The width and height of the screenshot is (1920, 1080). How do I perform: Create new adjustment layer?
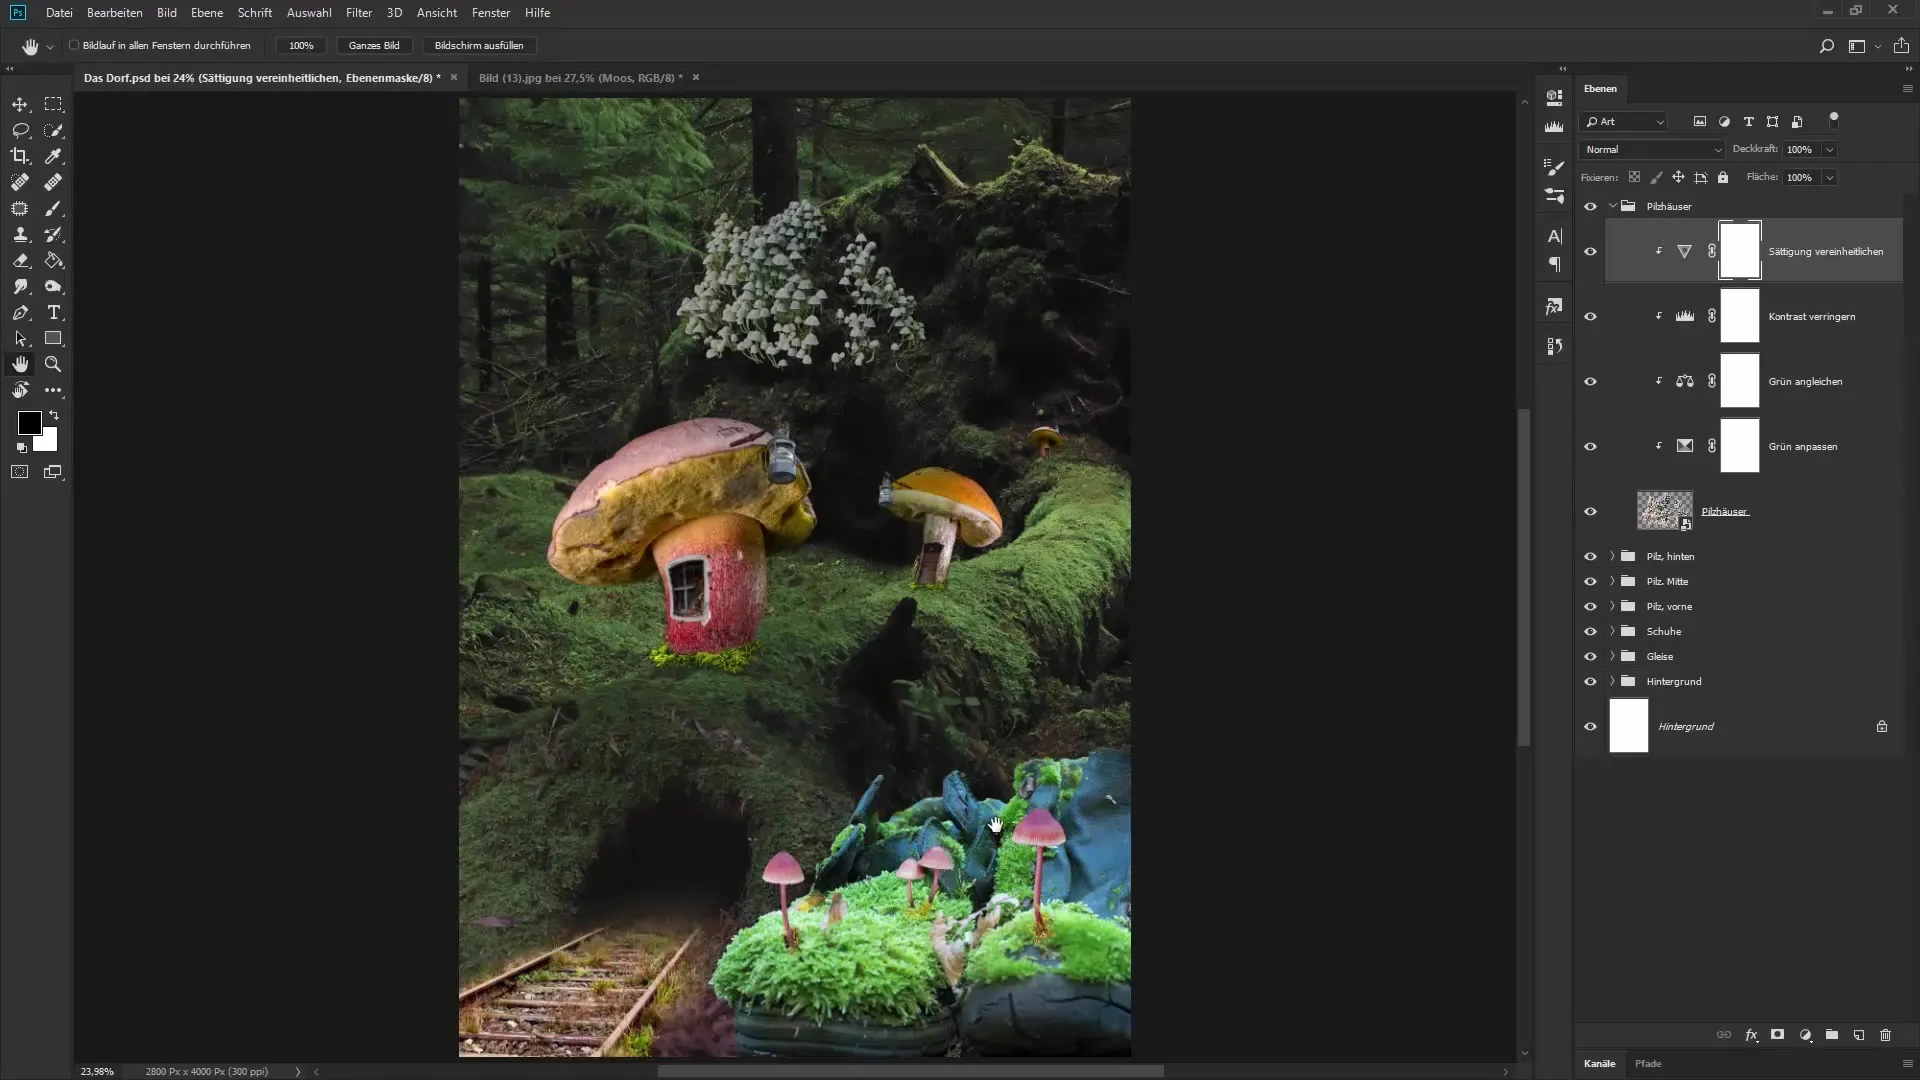pyautogui.click(x=1805, y=1035)
